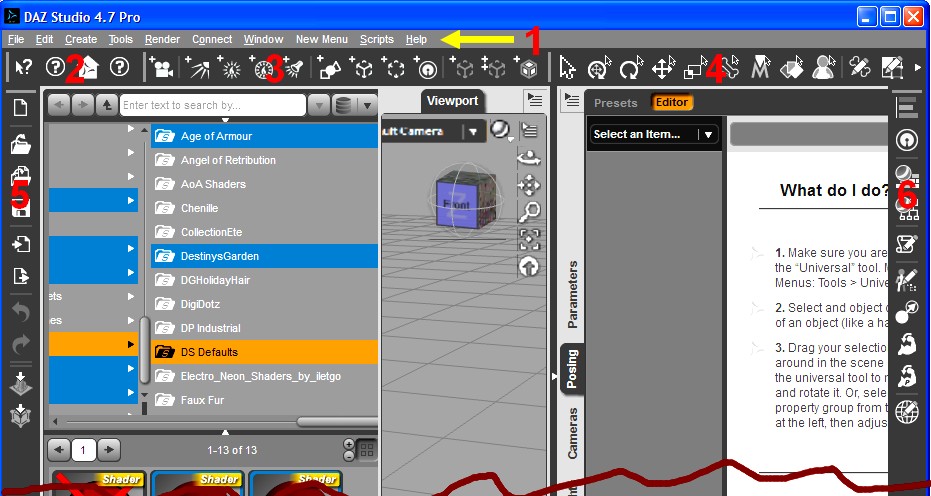
Task: Select the Geometry Editor tool
Action: click(x=892, y=68)
